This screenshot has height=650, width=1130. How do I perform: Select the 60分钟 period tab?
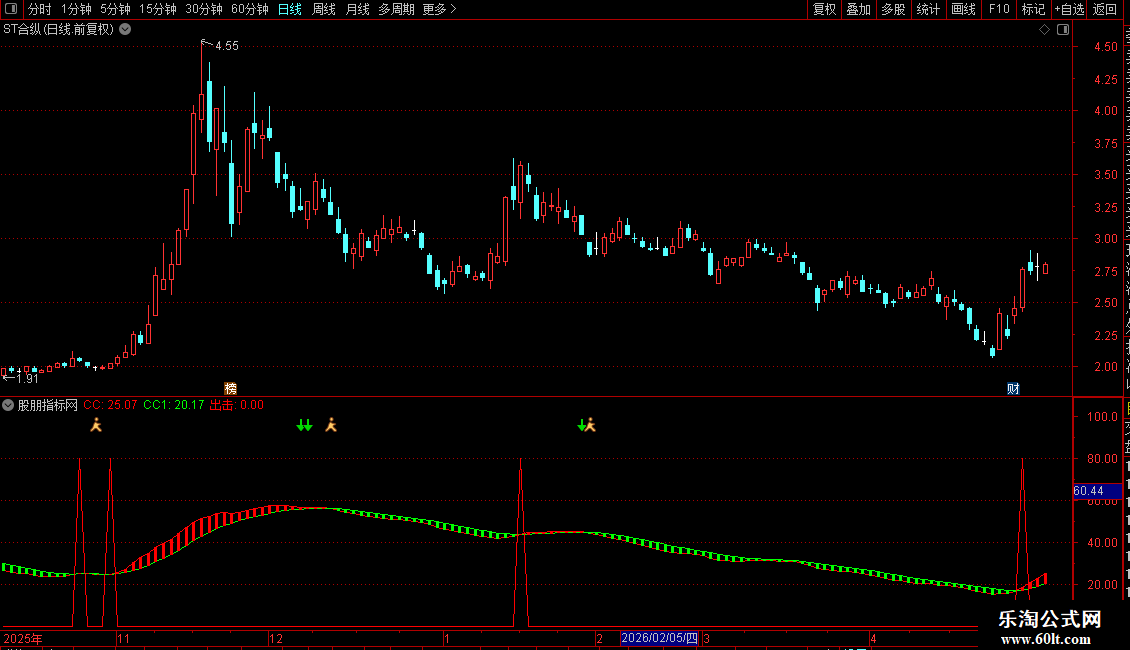pyautogui.click(x=249, y=9)
